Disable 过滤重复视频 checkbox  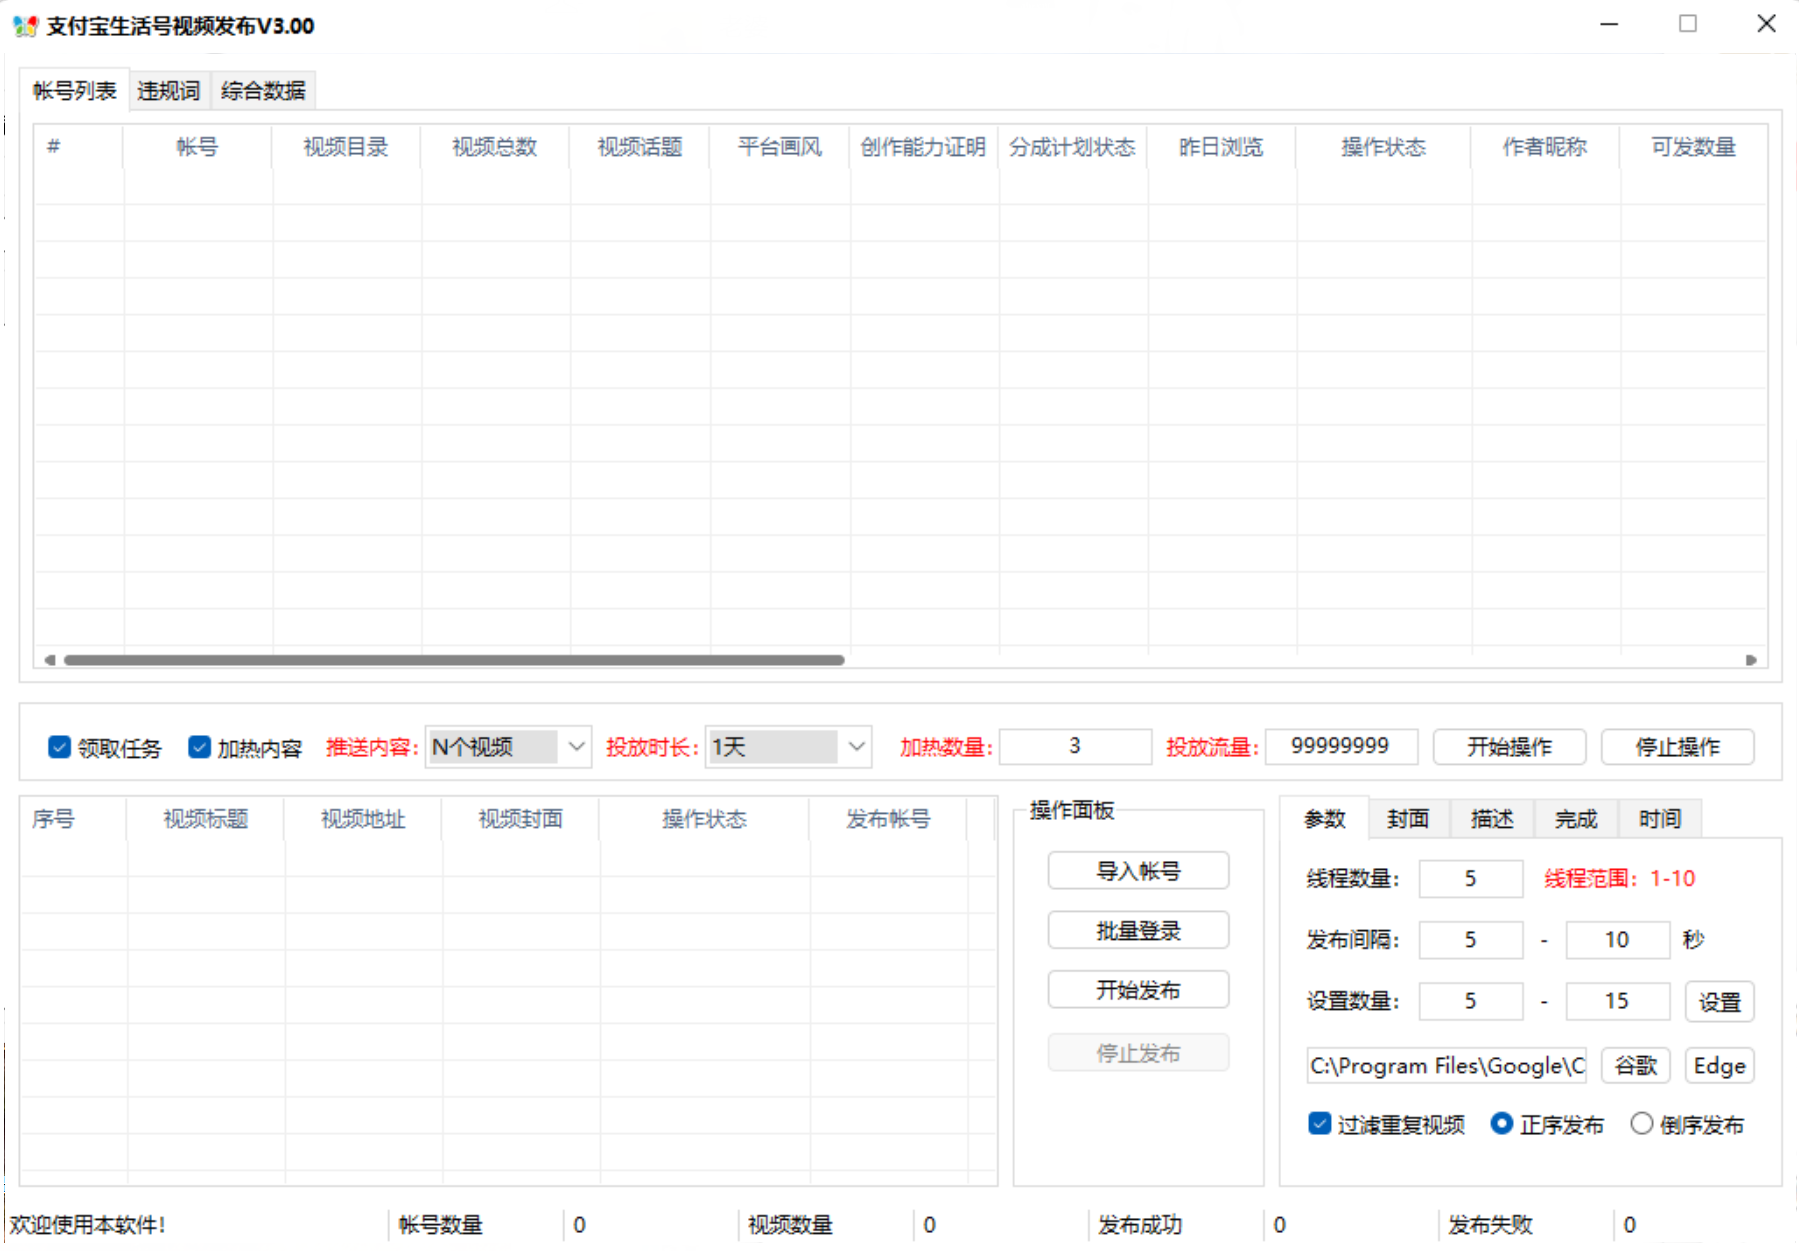pos(1320,1124)
